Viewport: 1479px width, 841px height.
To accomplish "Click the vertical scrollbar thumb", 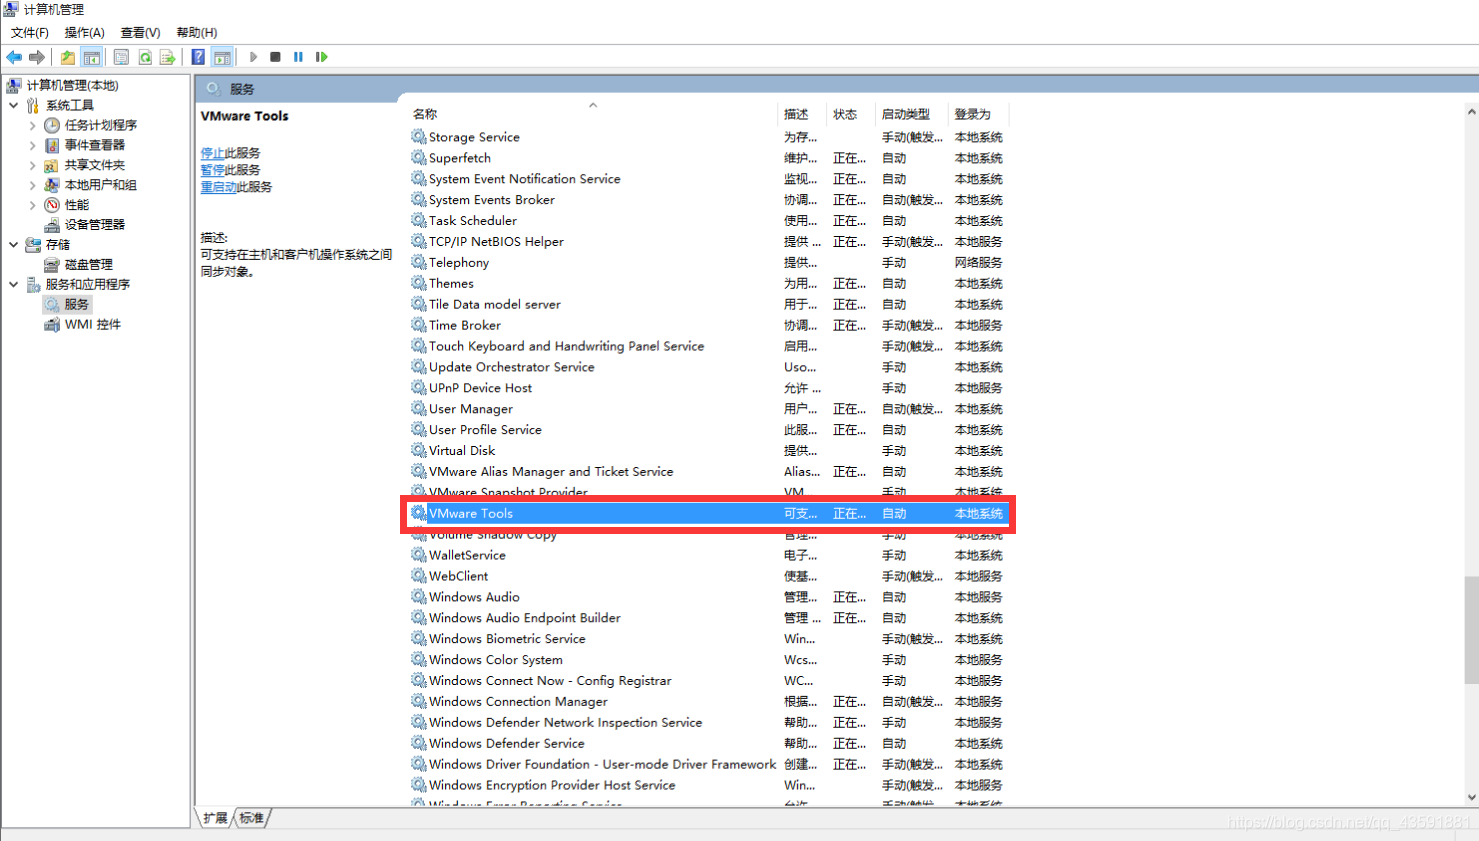I will click(1471, 630).
